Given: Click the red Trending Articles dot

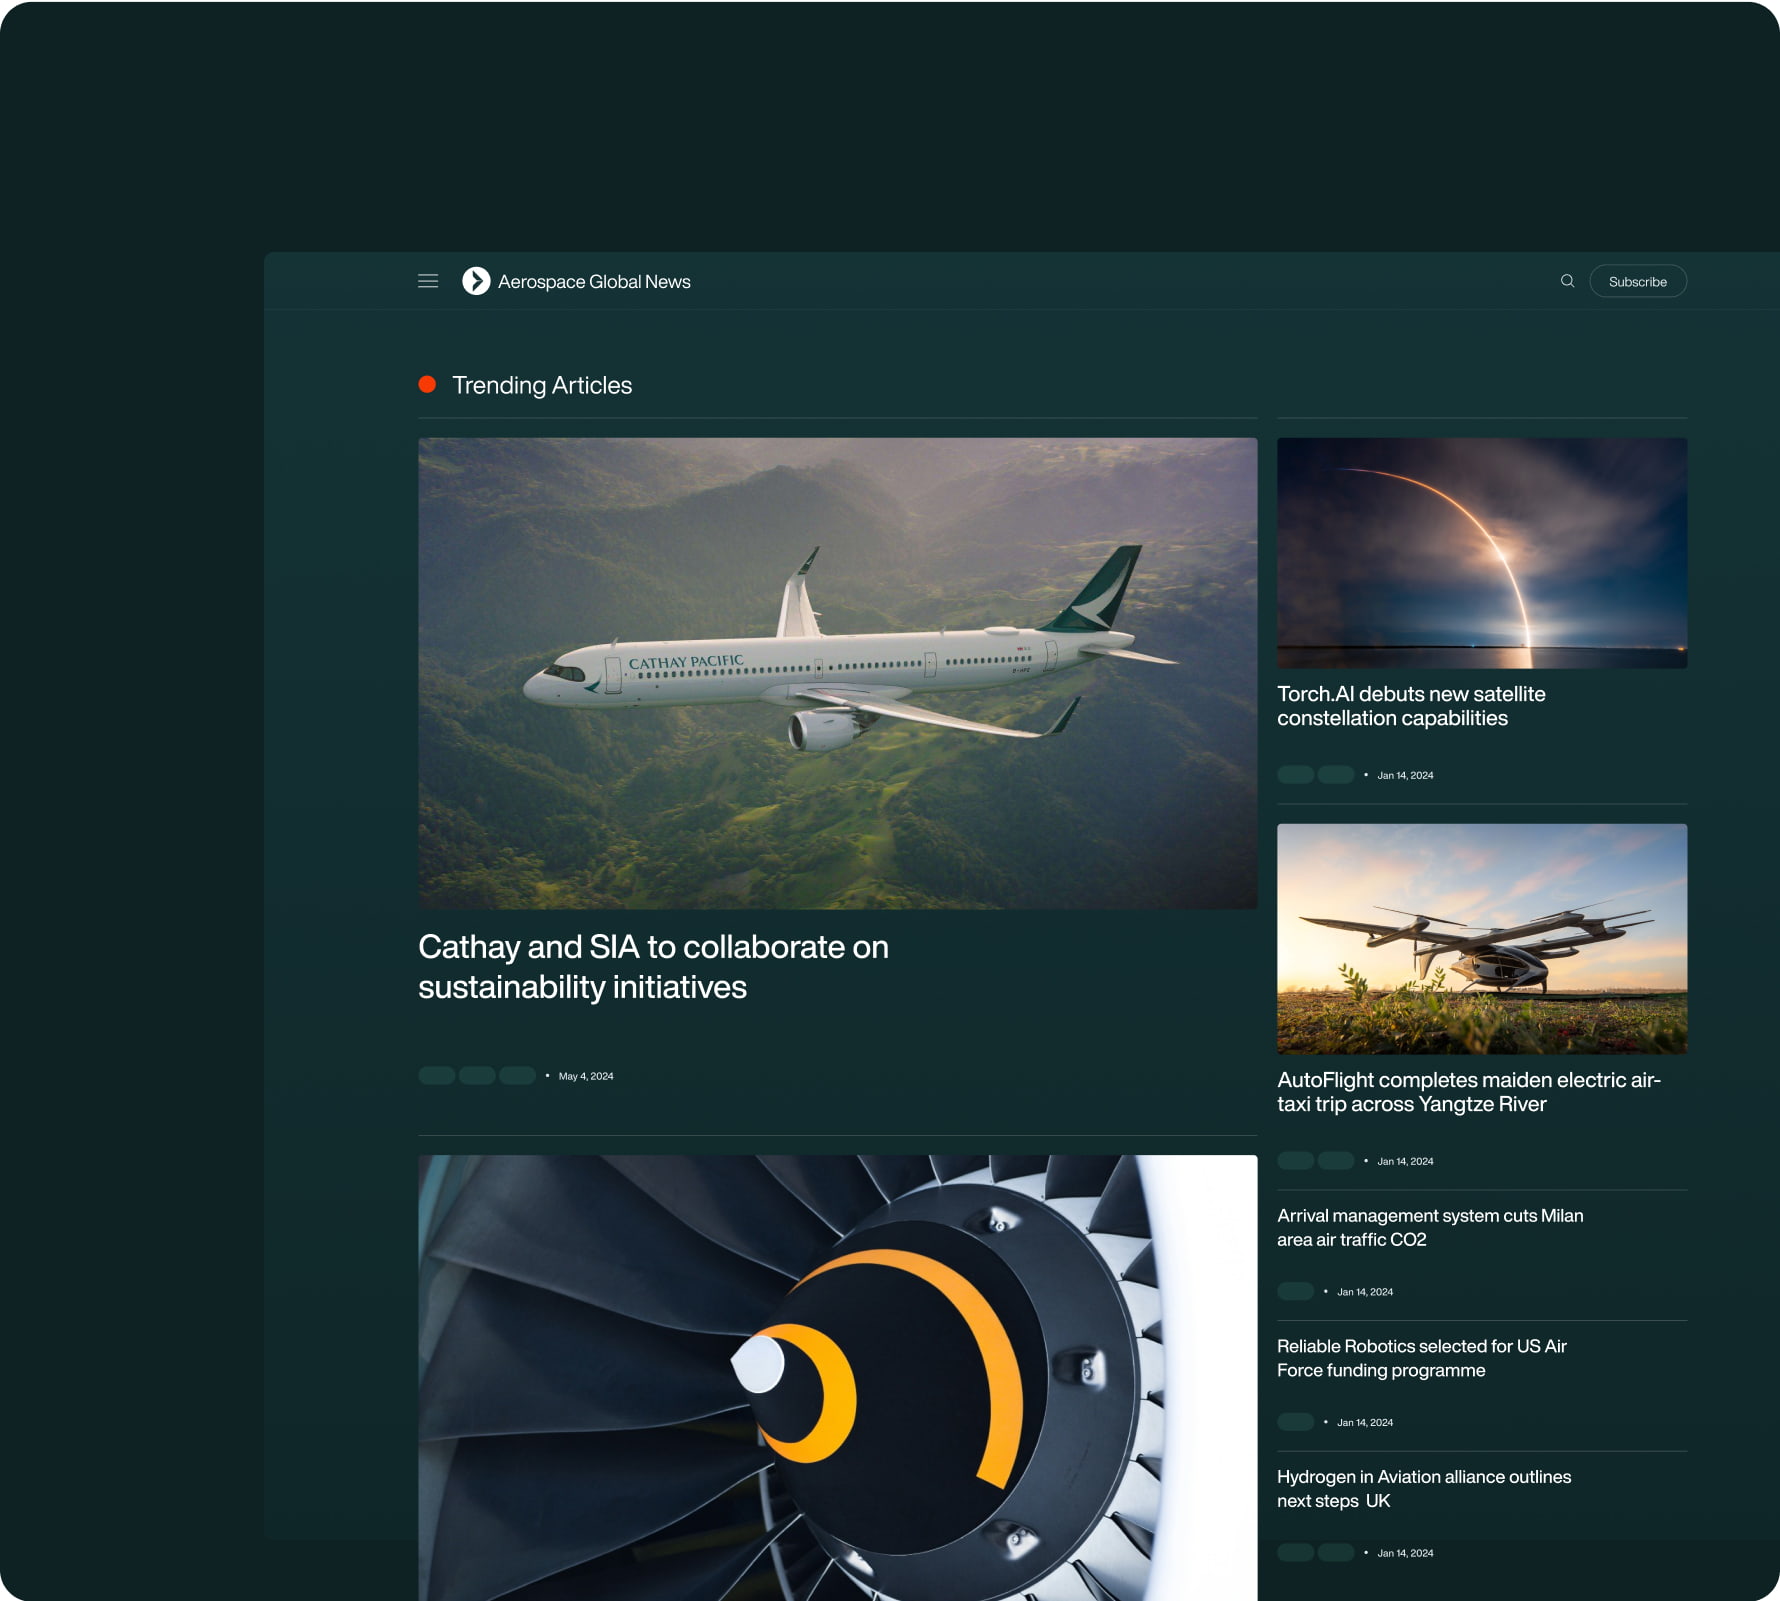Looking at the screenshot, I should click(427, 385).
